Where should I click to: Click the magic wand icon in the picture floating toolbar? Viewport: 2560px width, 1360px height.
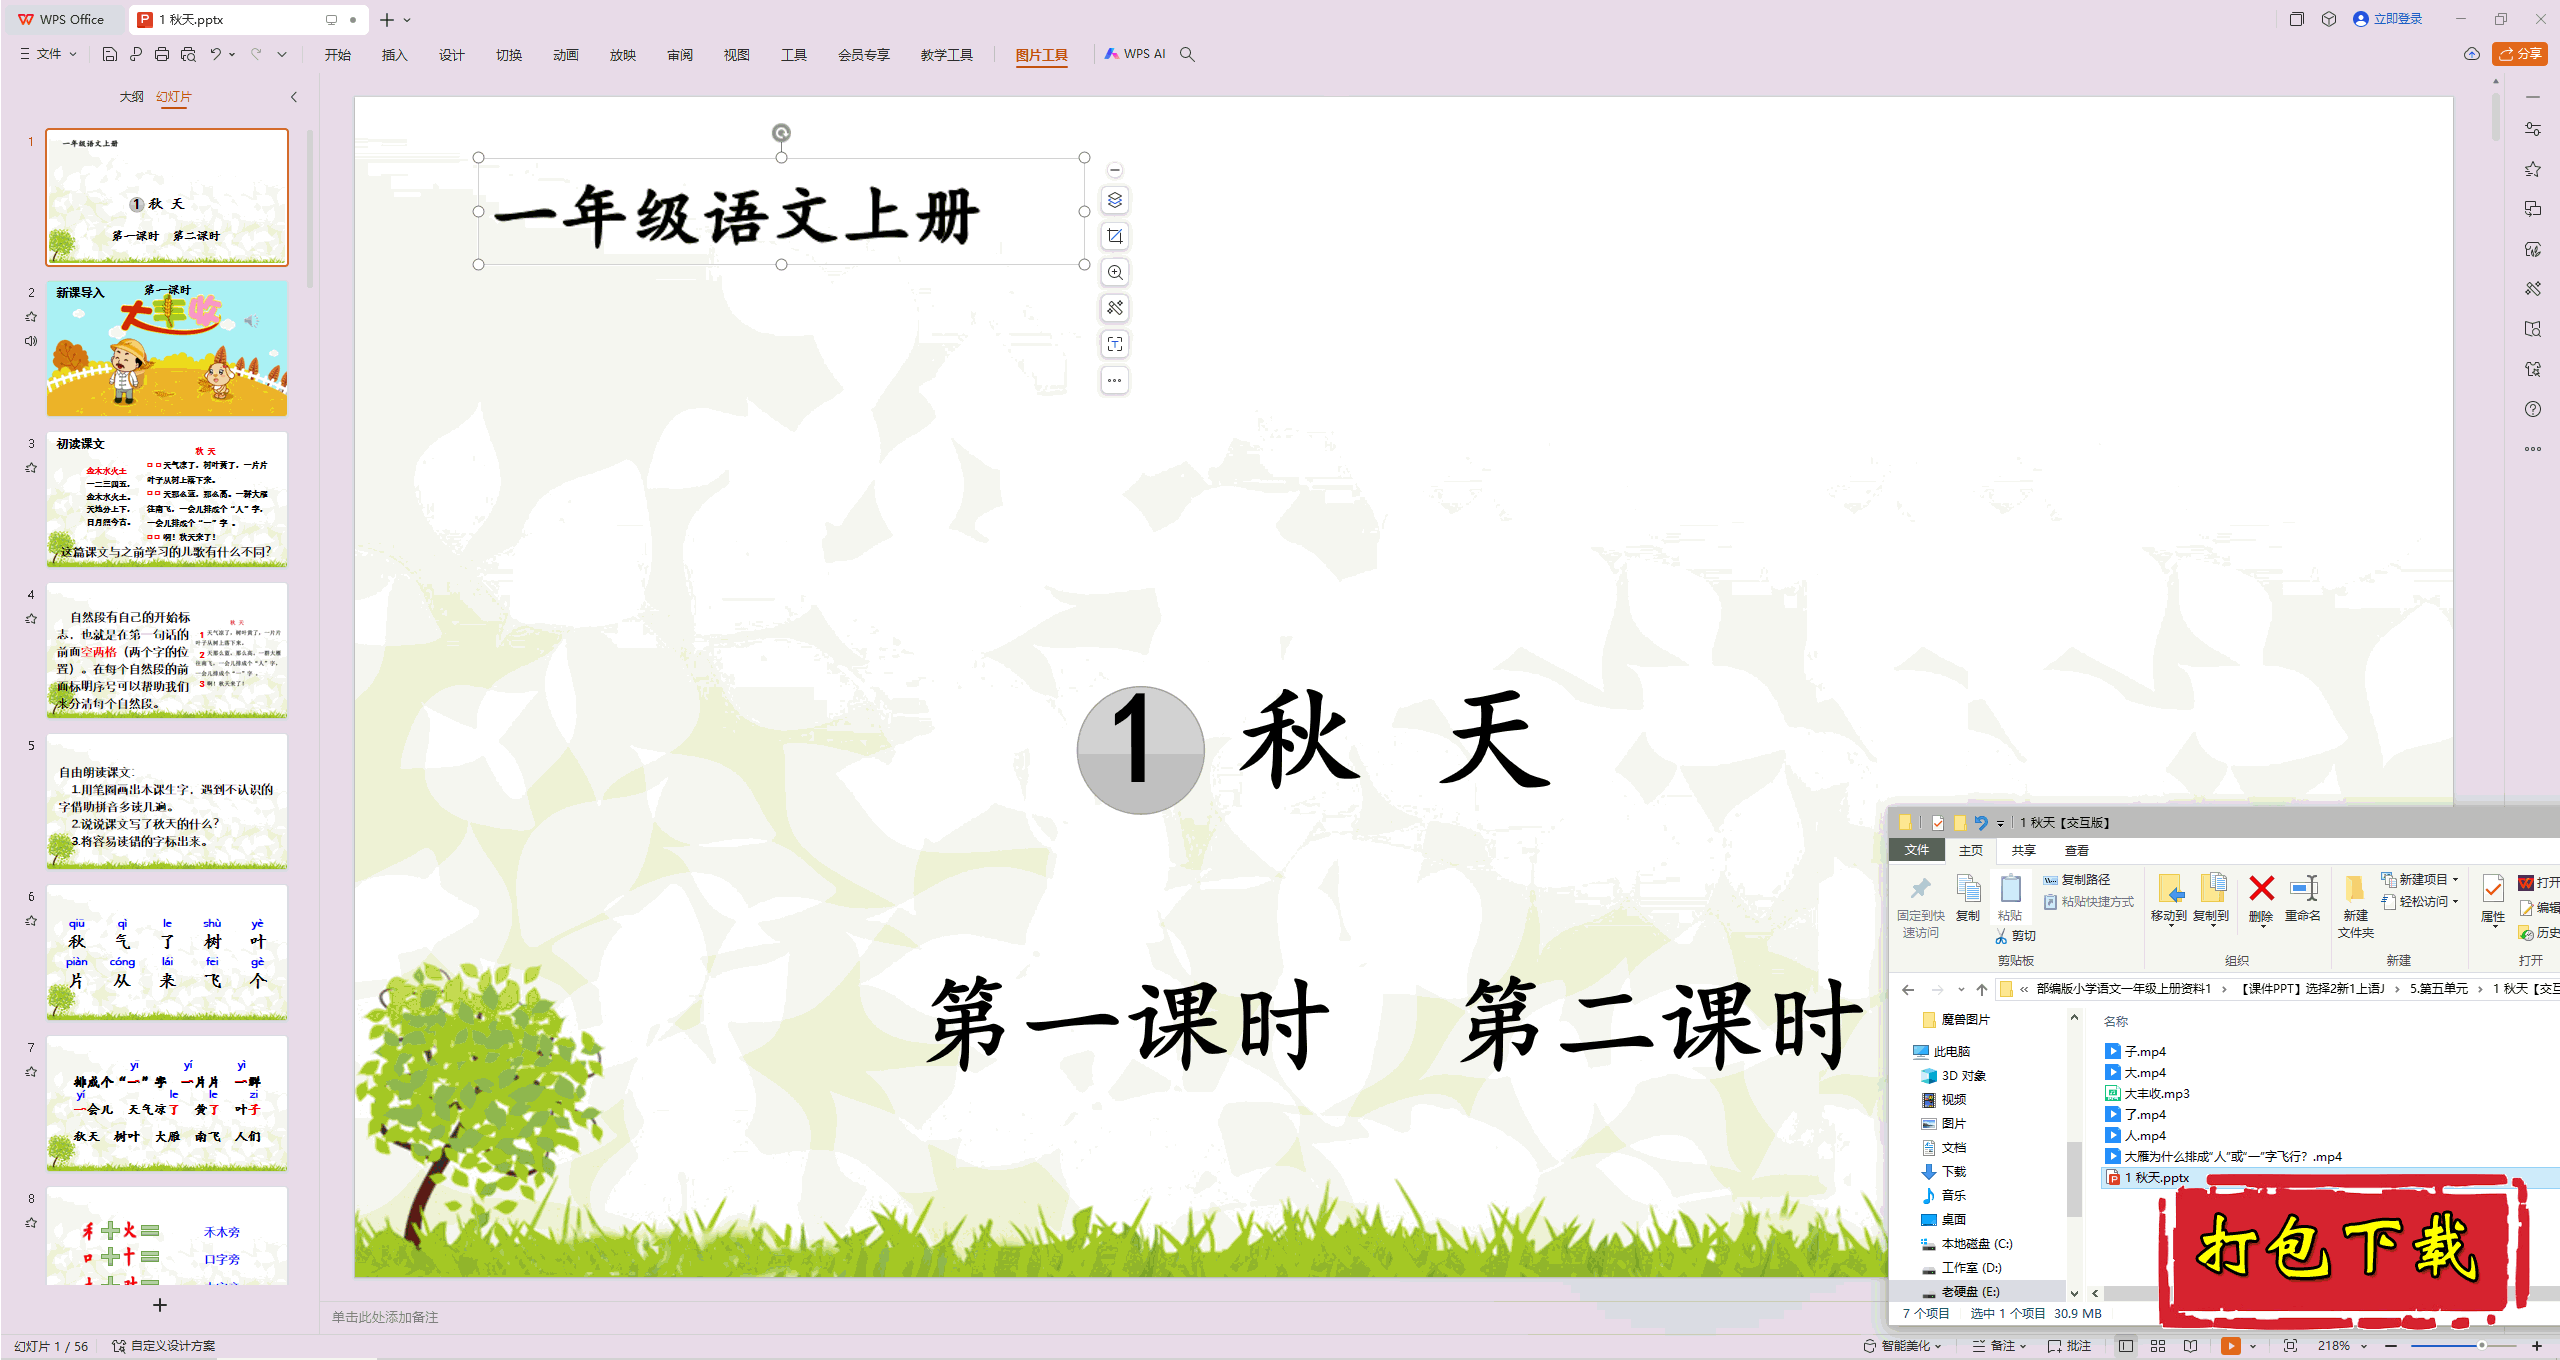tap(1115, 308)
